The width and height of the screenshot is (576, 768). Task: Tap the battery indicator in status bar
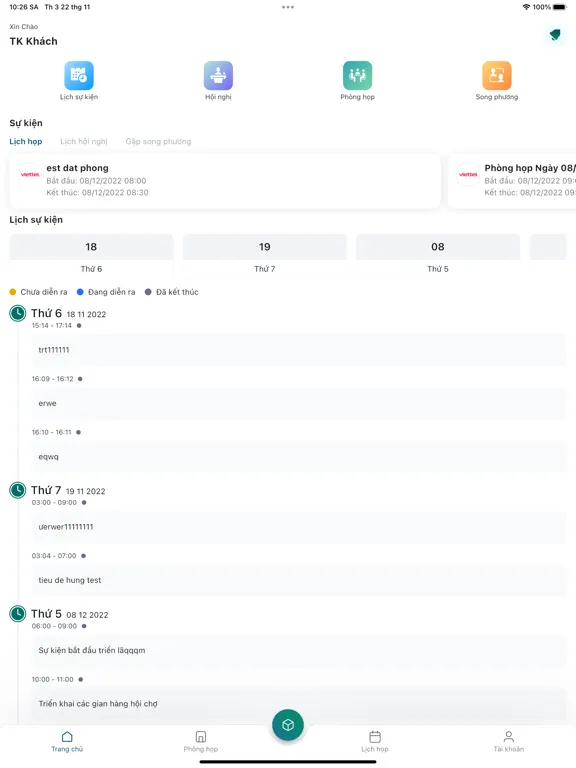(560, 7)
